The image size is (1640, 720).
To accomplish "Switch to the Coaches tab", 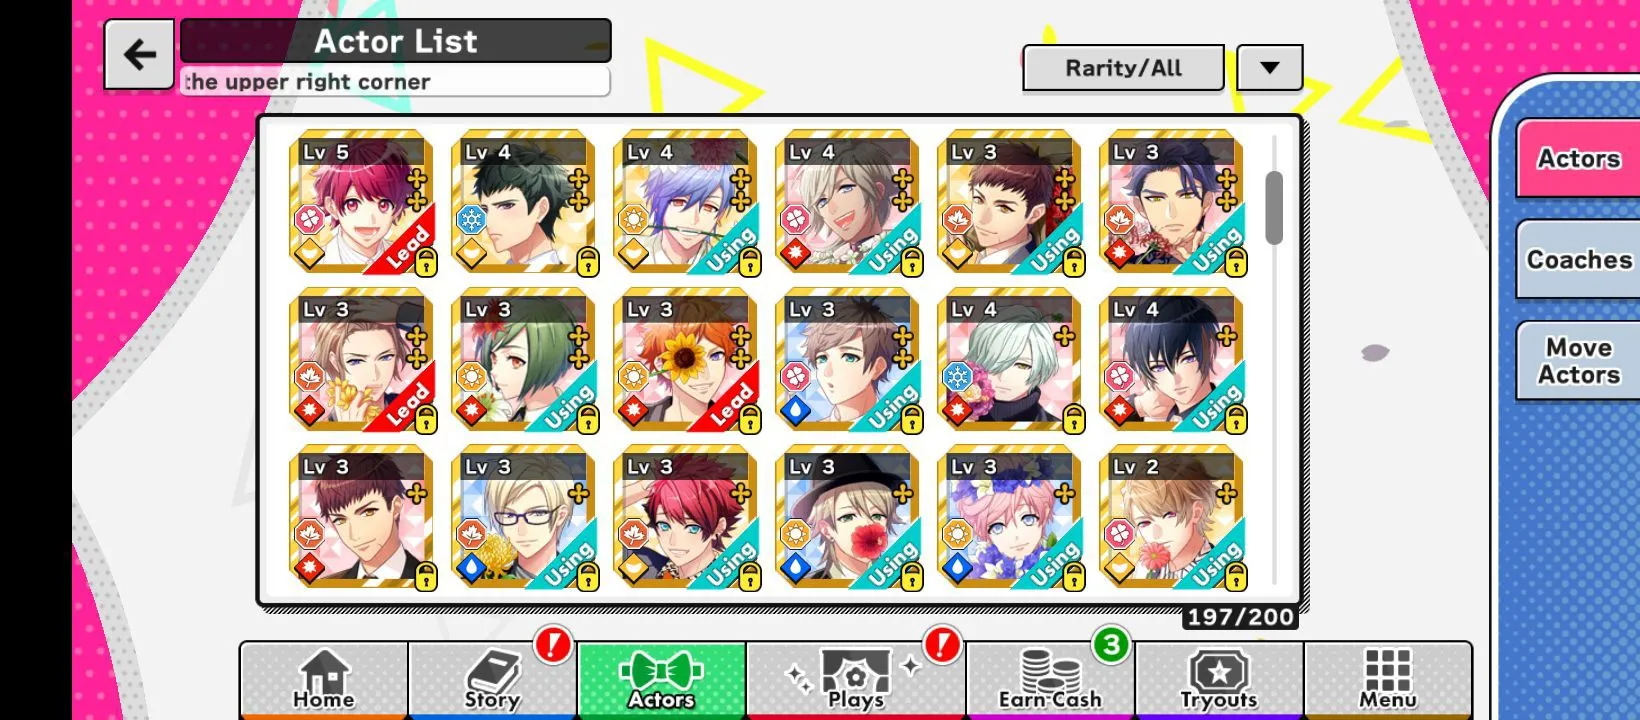I will coord(1578,260).
